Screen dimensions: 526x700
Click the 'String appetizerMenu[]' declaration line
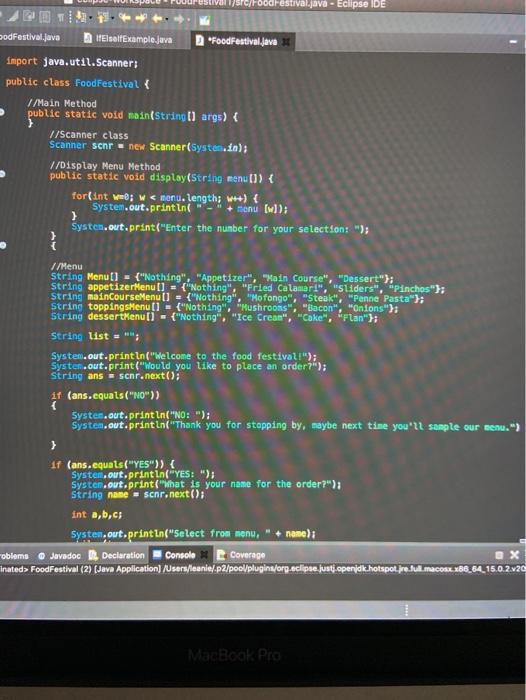(248, 288)
